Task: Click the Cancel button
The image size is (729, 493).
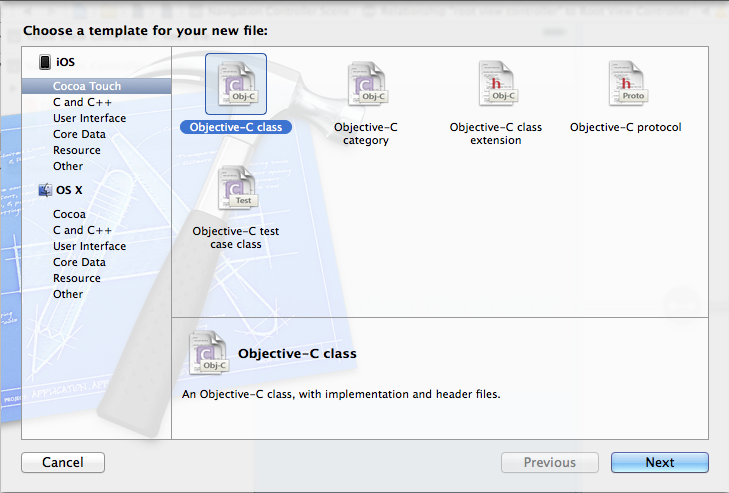Action: 63,462
